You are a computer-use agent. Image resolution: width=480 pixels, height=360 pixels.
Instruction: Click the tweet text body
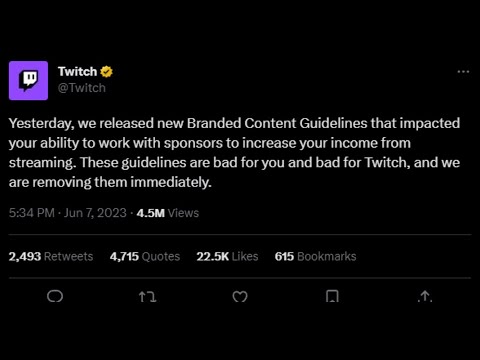coord(234,153)
